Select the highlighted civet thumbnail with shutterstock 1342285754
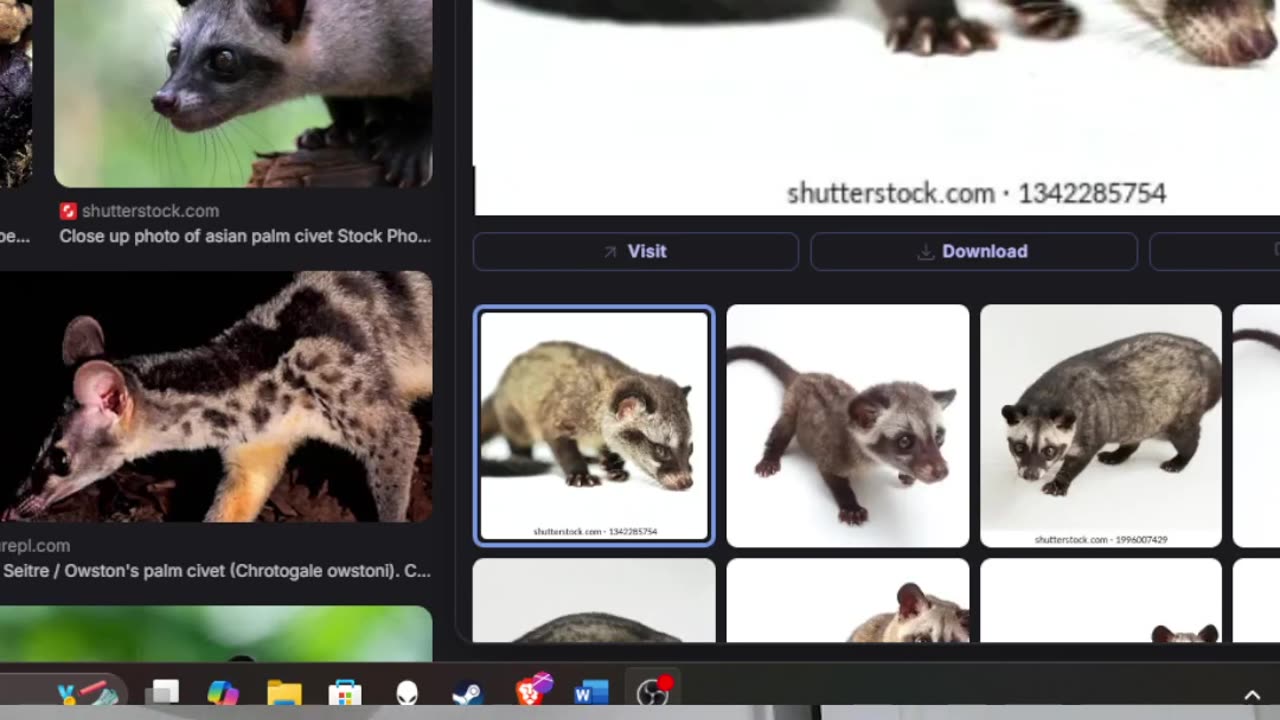The width and height of the screenshot is (1280, 720). tap(594, 425)
